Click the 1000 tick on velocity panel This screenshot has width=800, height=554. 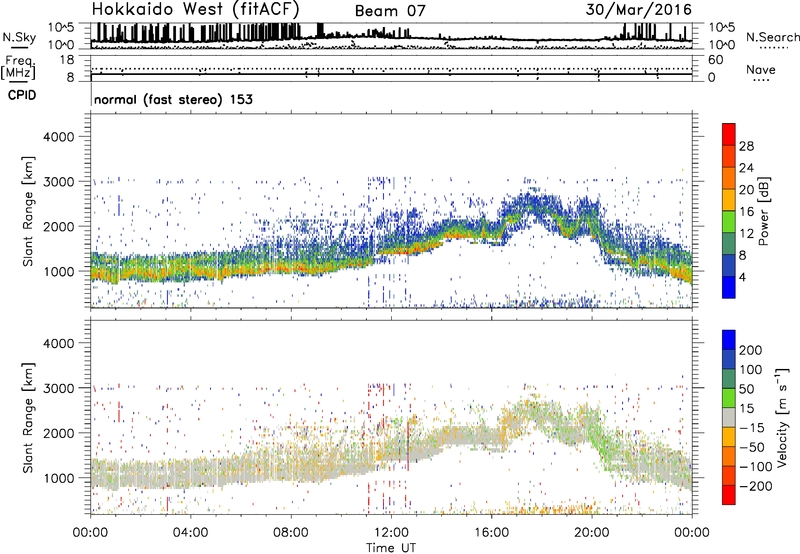[x=58, y=478]
